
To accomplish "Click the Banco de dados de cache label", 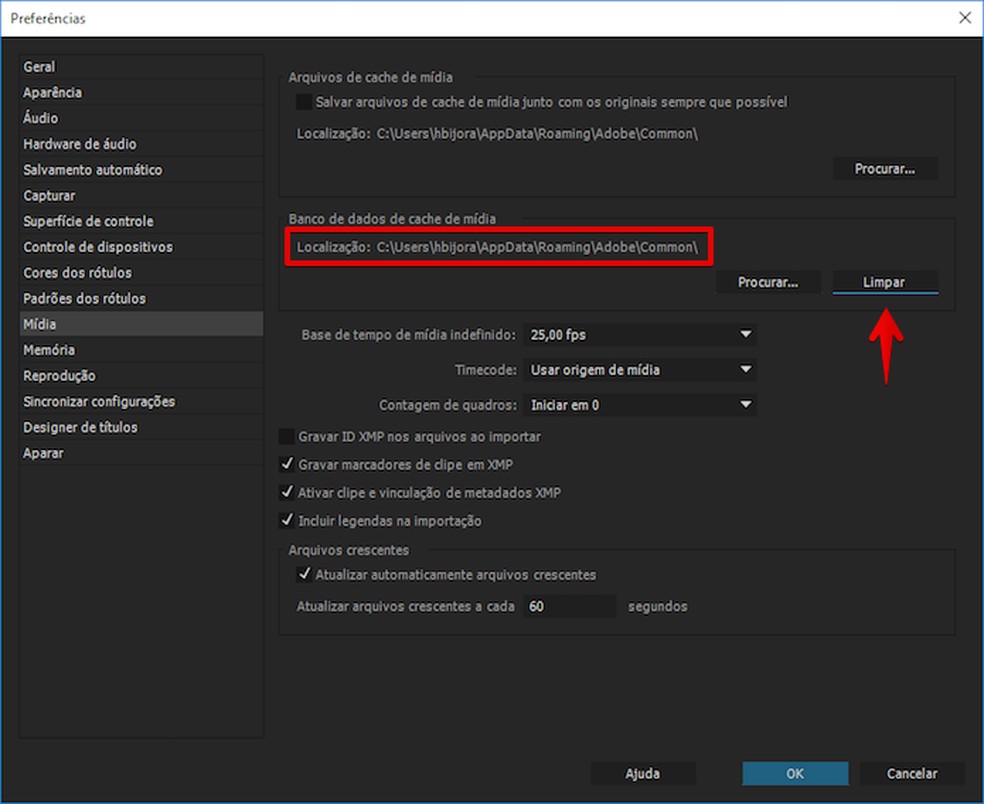I will point(392,218).
